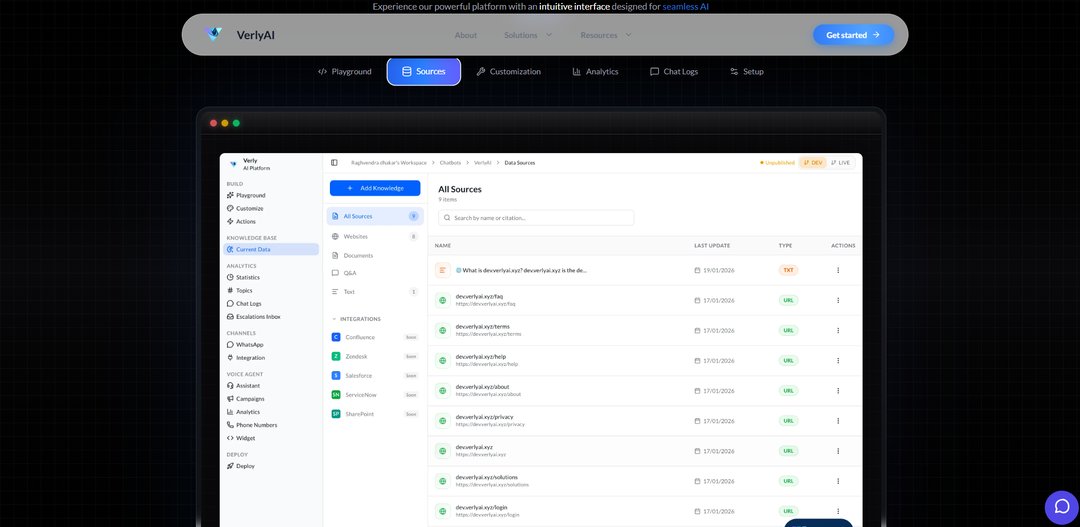The height and width of the screenshot is (527, 1080).
Task: Click the Add Knowledge button
Action: [x=374, y=188]
